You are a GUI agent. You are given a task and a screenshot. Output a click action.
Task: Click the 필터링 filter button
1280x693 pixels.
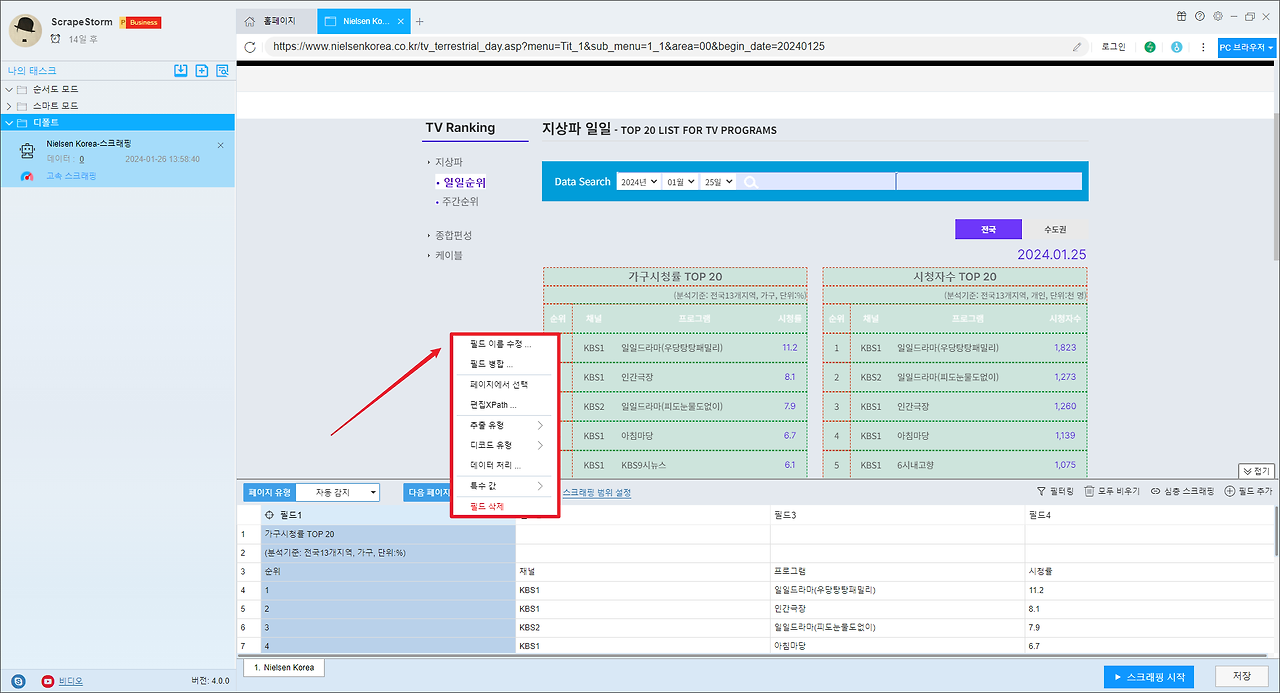1055,492
